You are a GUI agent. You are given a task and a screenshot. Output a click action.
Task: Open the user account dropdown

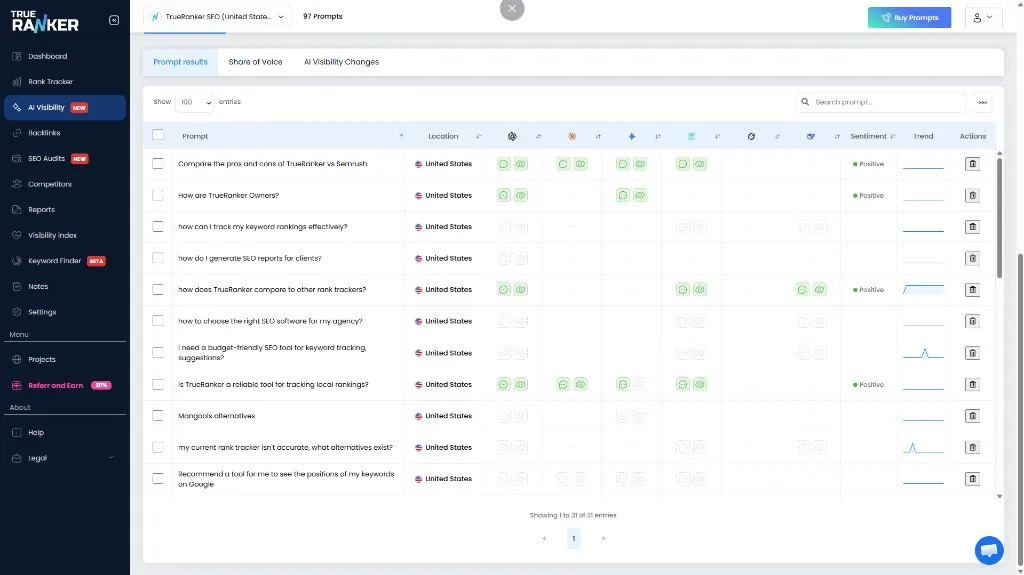click(x=983, y=18)
